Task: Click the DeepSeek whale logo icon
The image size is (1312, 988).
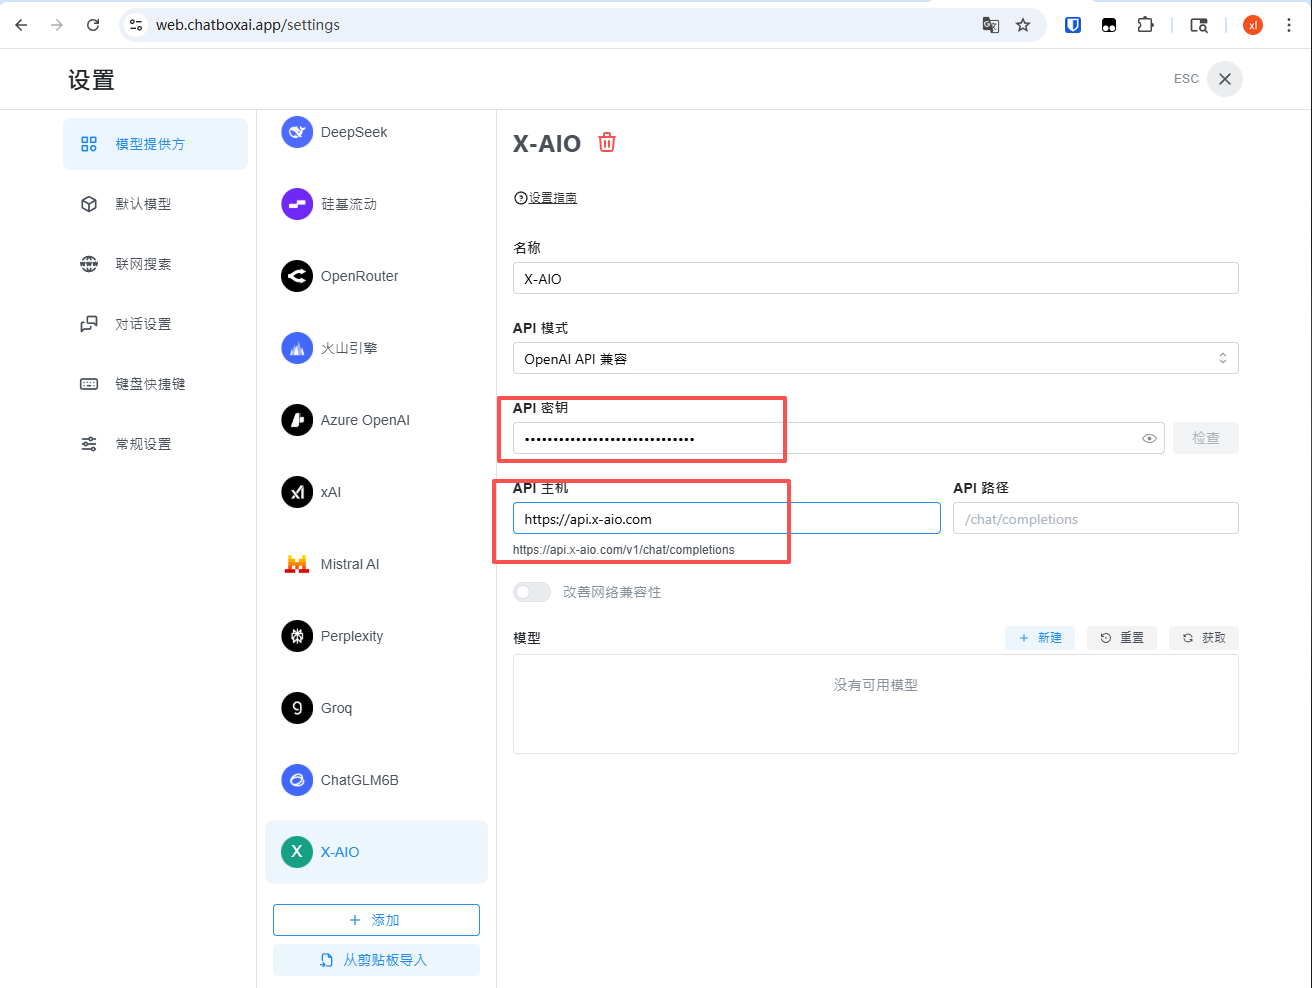Action: coord(297,132)
